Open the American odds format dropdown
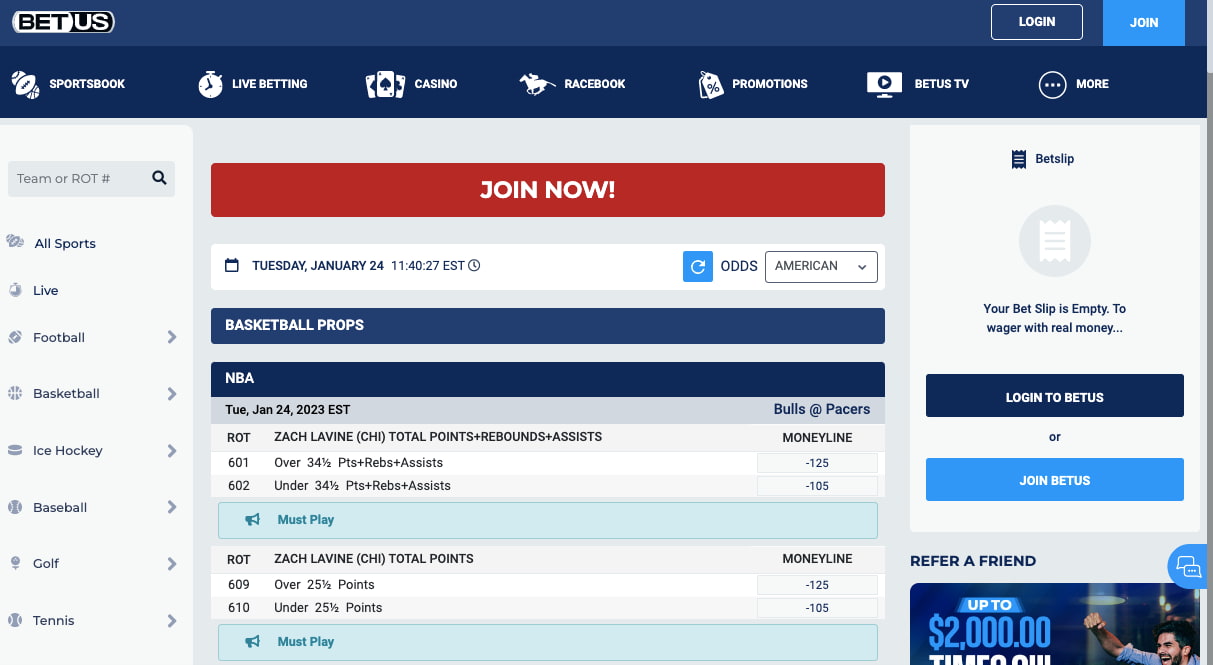The height and width of the screenshot is (665, 1213). tap(821, 267)
